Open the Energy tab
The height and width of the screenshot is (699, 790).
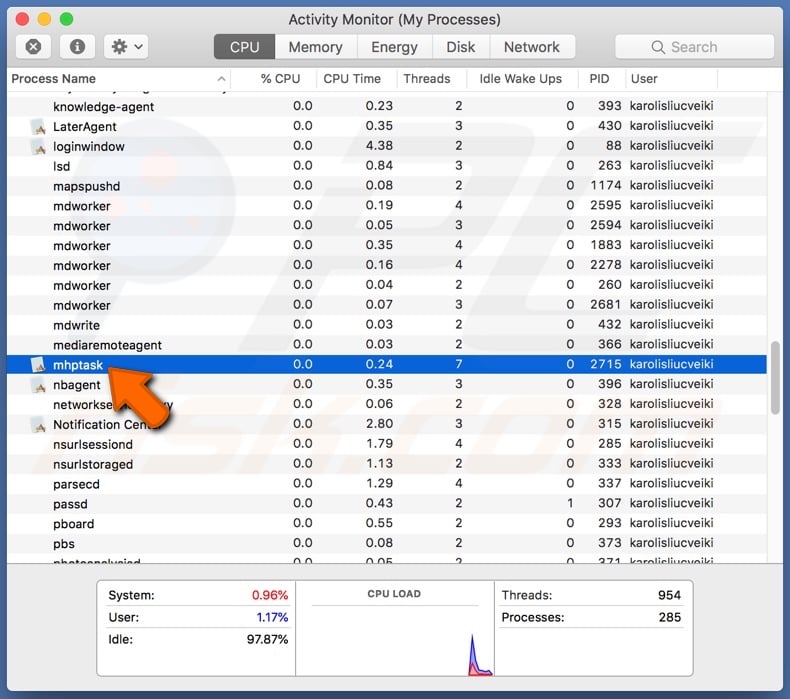[x=394, y=47]
